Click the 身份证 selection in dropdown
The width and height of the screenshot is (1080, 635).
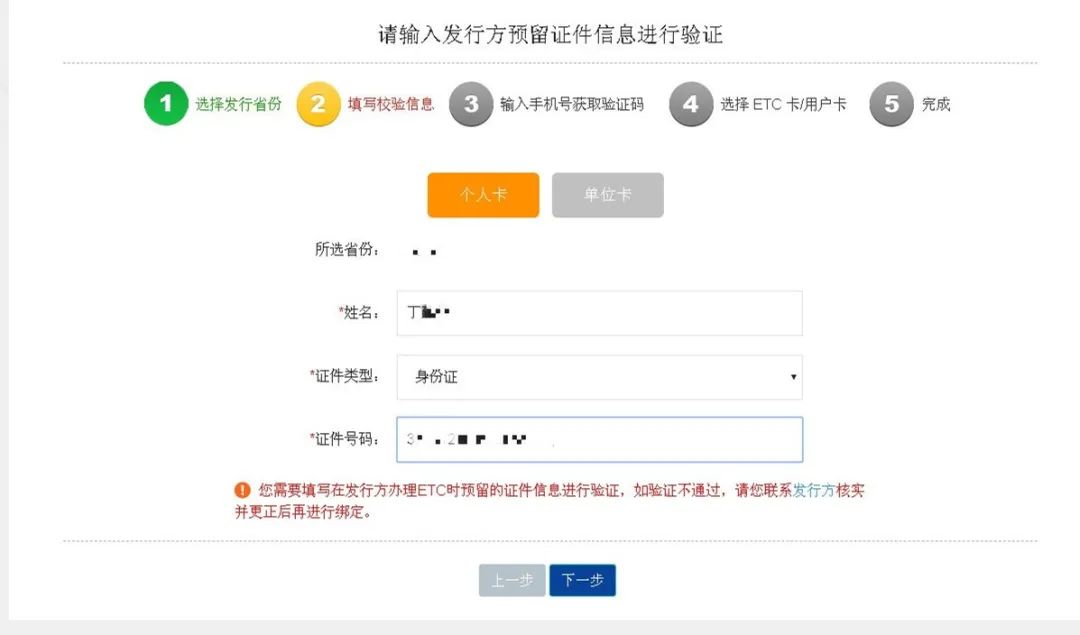coord(436,377)
